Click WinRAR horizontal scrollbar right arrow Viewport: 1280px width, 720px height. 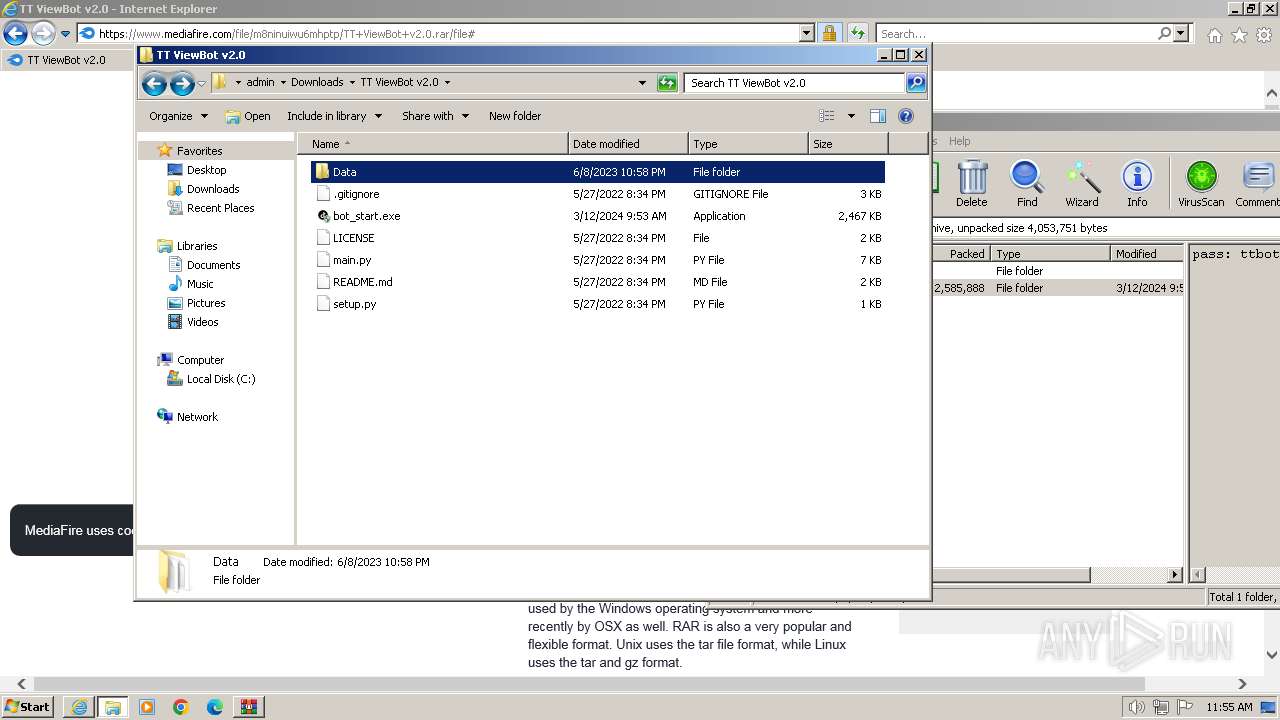click(x=1175, y=575)
